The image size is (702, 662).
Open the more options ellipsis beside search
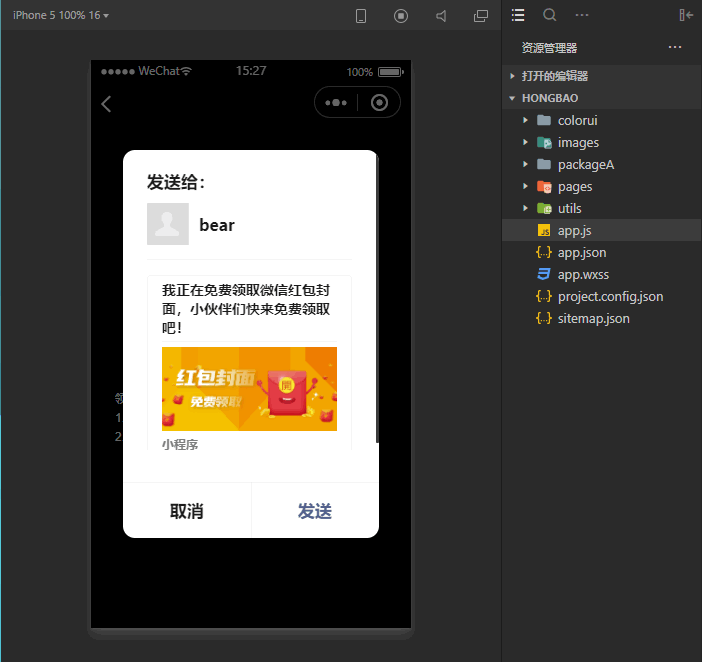[582, 15]
